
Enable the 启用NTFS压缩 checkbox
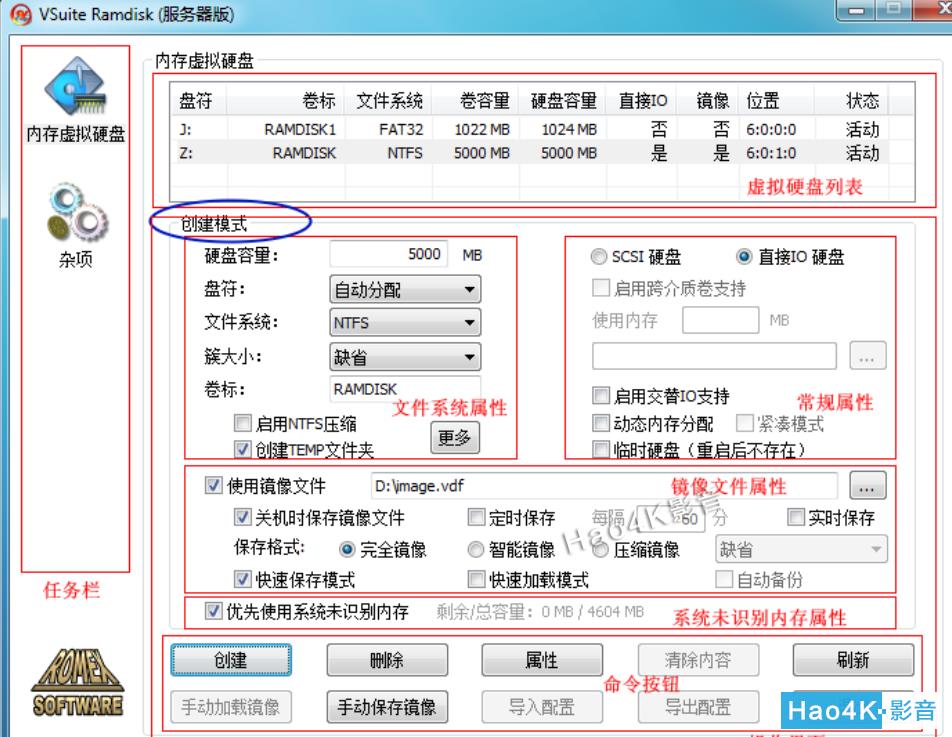242,422
